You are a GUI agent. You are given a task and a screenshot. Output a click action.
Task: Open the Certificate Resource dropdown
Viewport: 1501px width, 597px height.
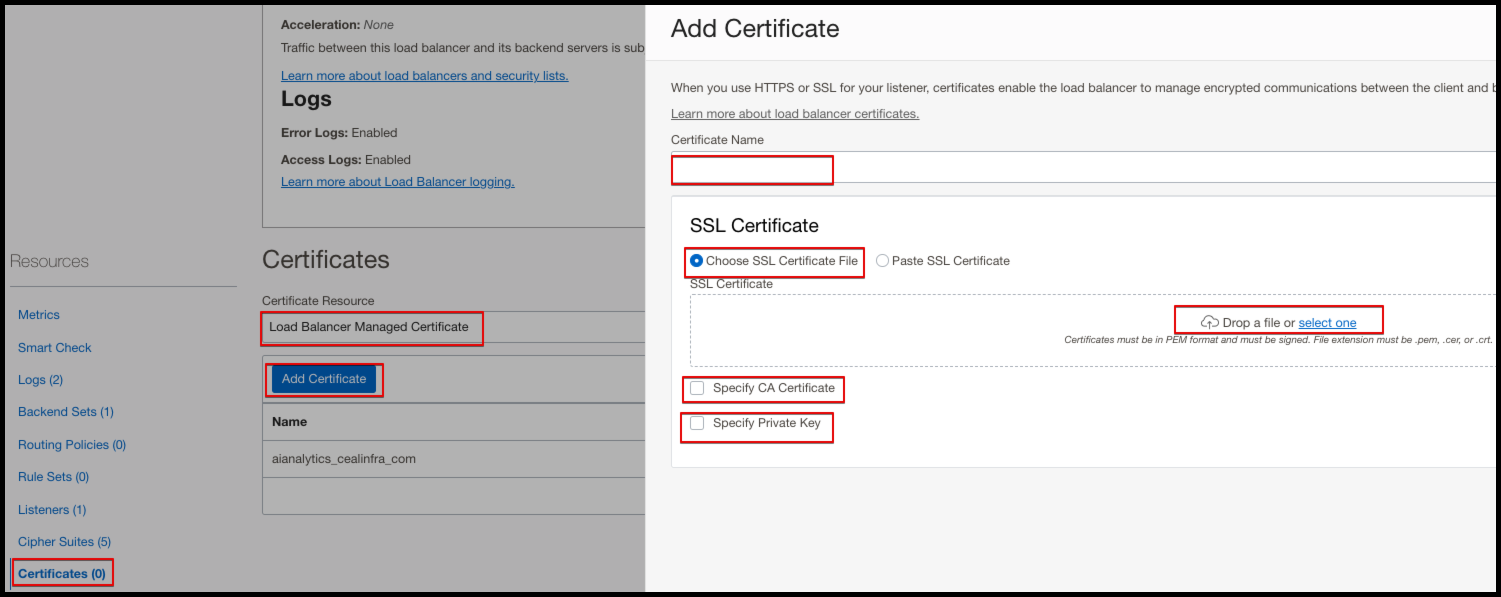(450, 327)
